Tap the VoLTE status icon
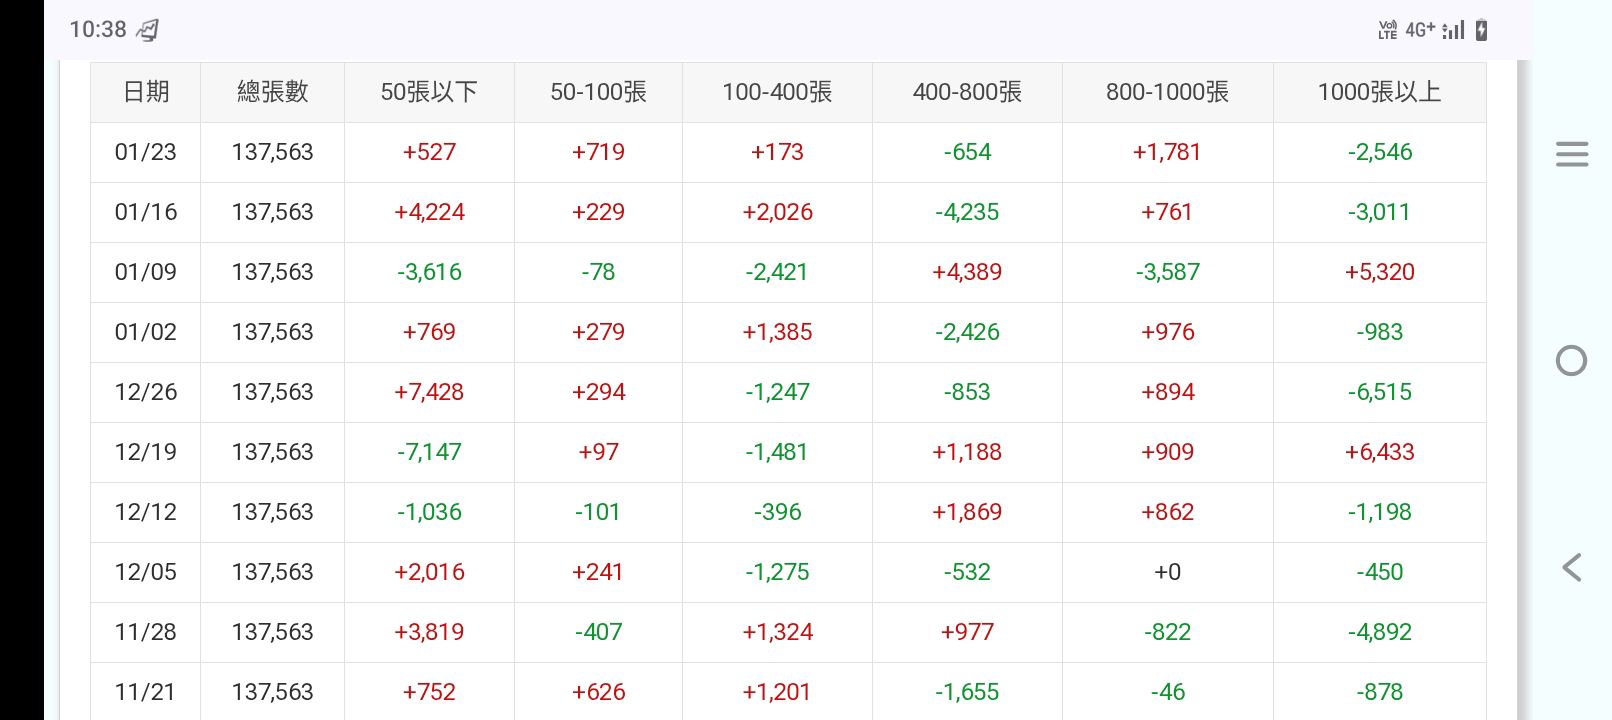1612x720 pixels. (x=1387, y=30)
